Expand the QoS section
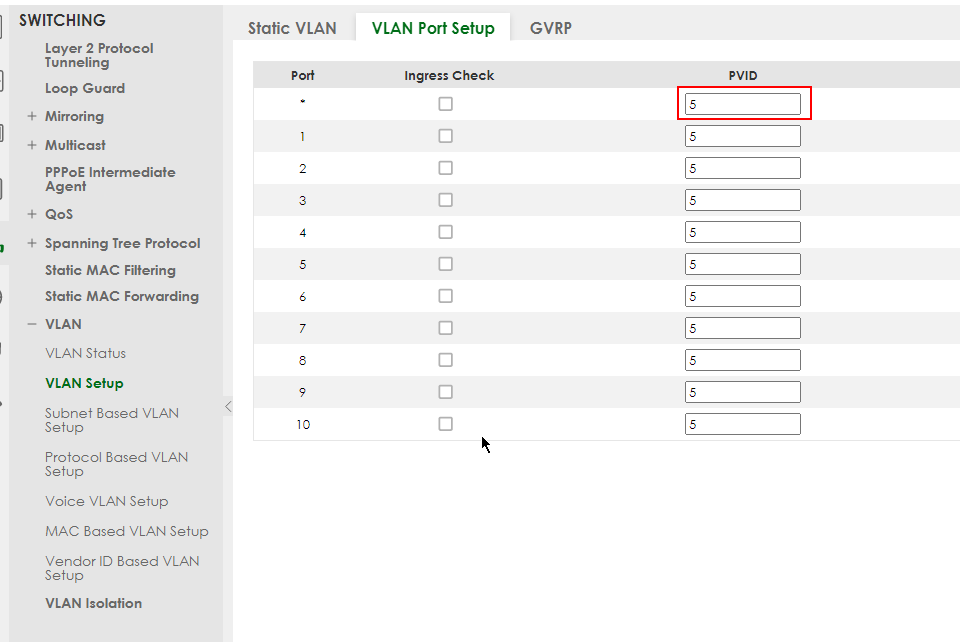The image size is (960, 642). tap(32, 214)
